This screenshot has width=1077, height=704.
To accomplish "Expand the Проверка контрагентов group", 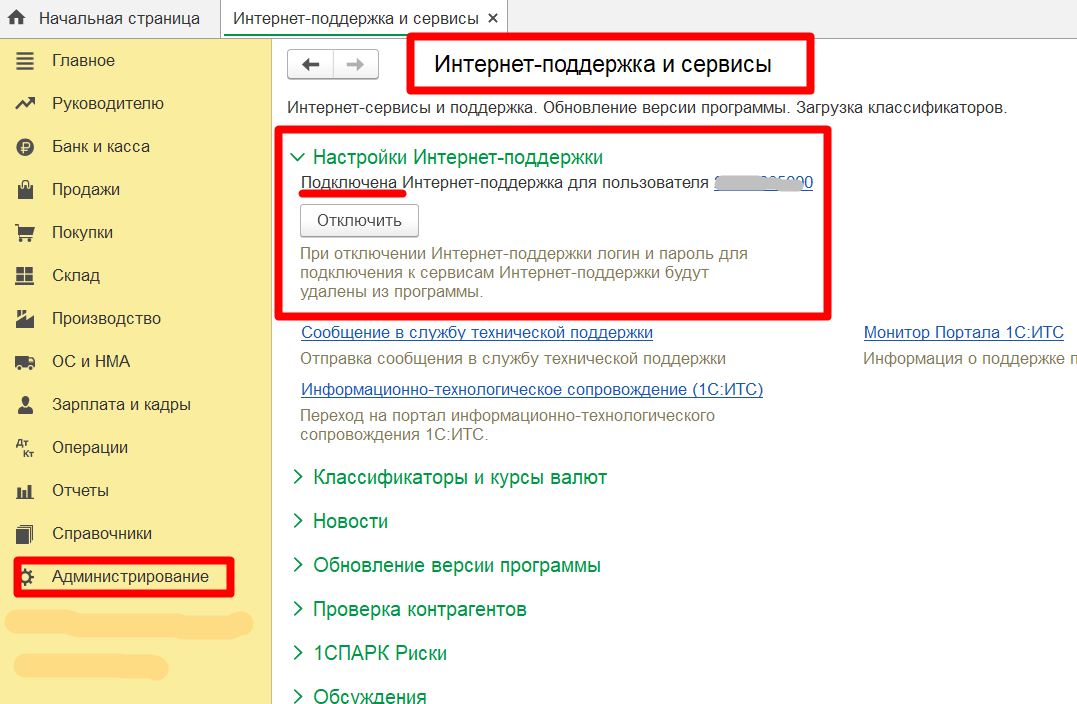I will pos(420,609).
